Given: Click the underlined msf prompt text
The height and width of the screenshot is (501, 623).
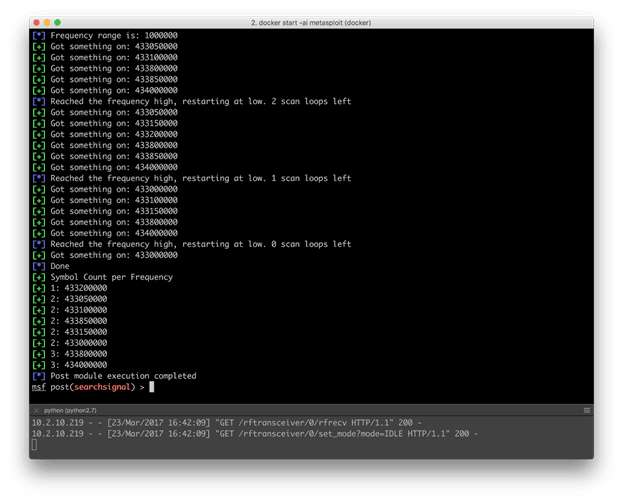Looking at the screenshot, I should (x=38, y=386).
